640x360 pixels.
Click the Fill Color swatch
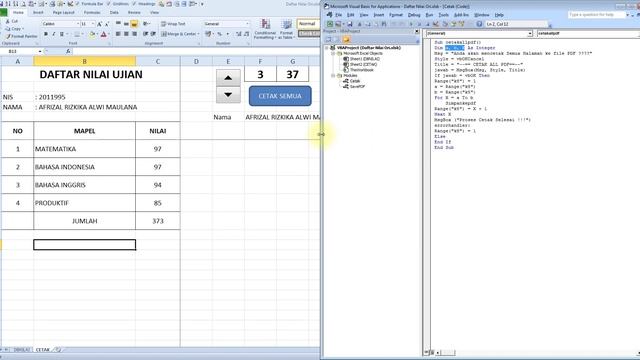click(92, 34)
